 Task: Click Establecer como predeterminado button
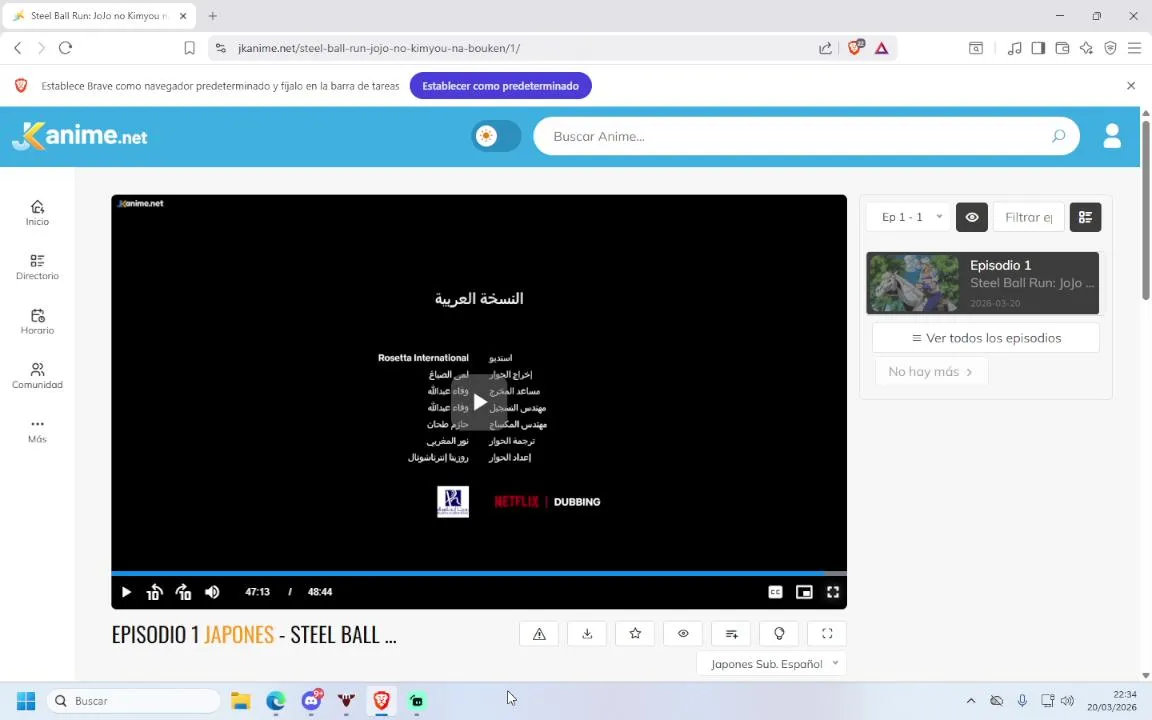coord(500,86)
